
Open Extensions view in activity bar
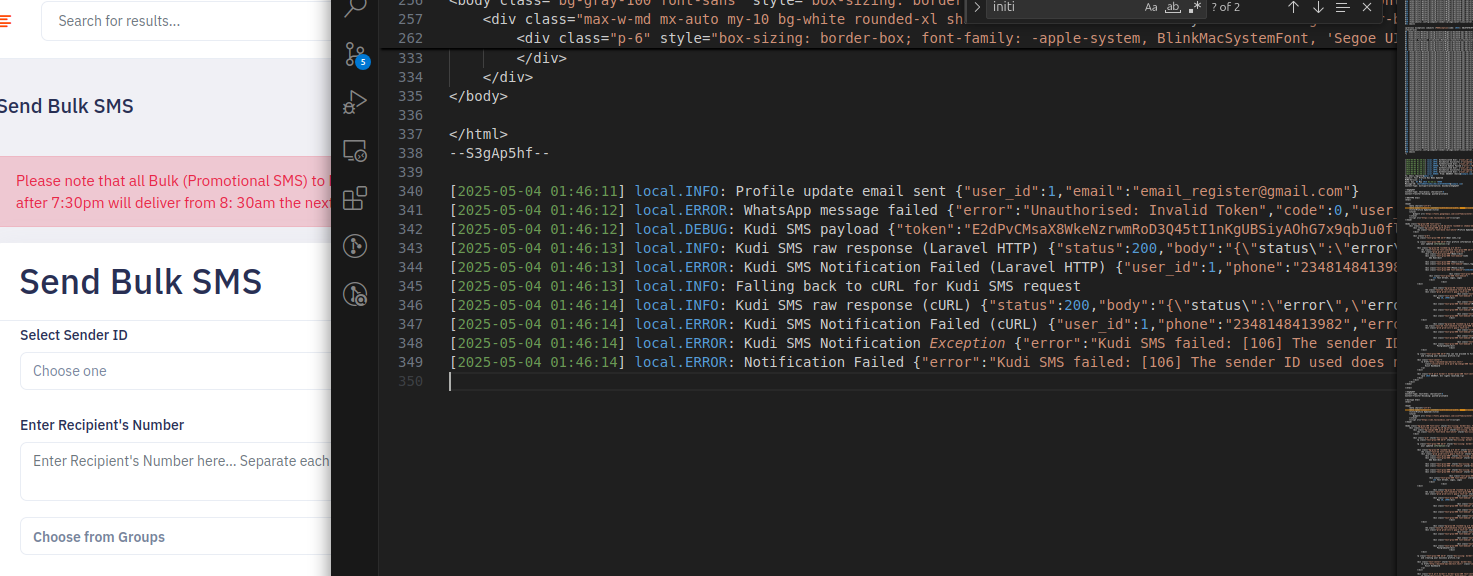pyautogui.click(x=355, y=198)
